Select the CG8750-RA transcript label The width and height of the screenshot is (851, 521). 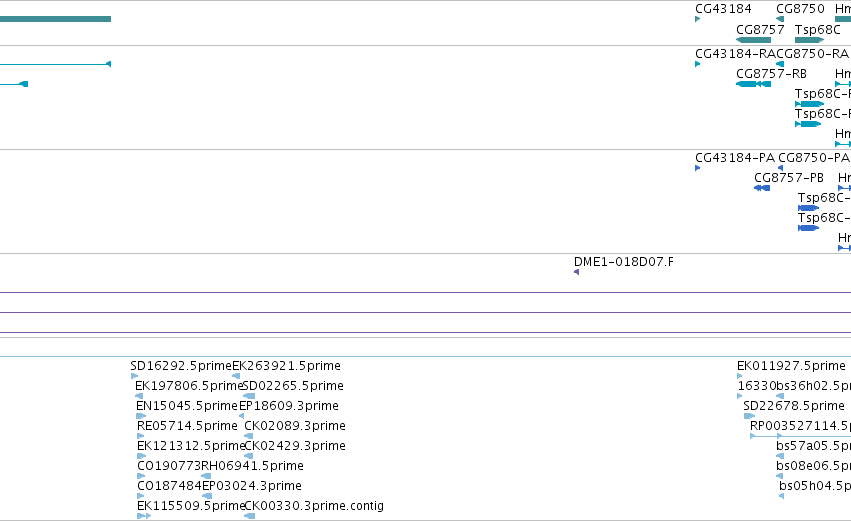coord(812,54)
